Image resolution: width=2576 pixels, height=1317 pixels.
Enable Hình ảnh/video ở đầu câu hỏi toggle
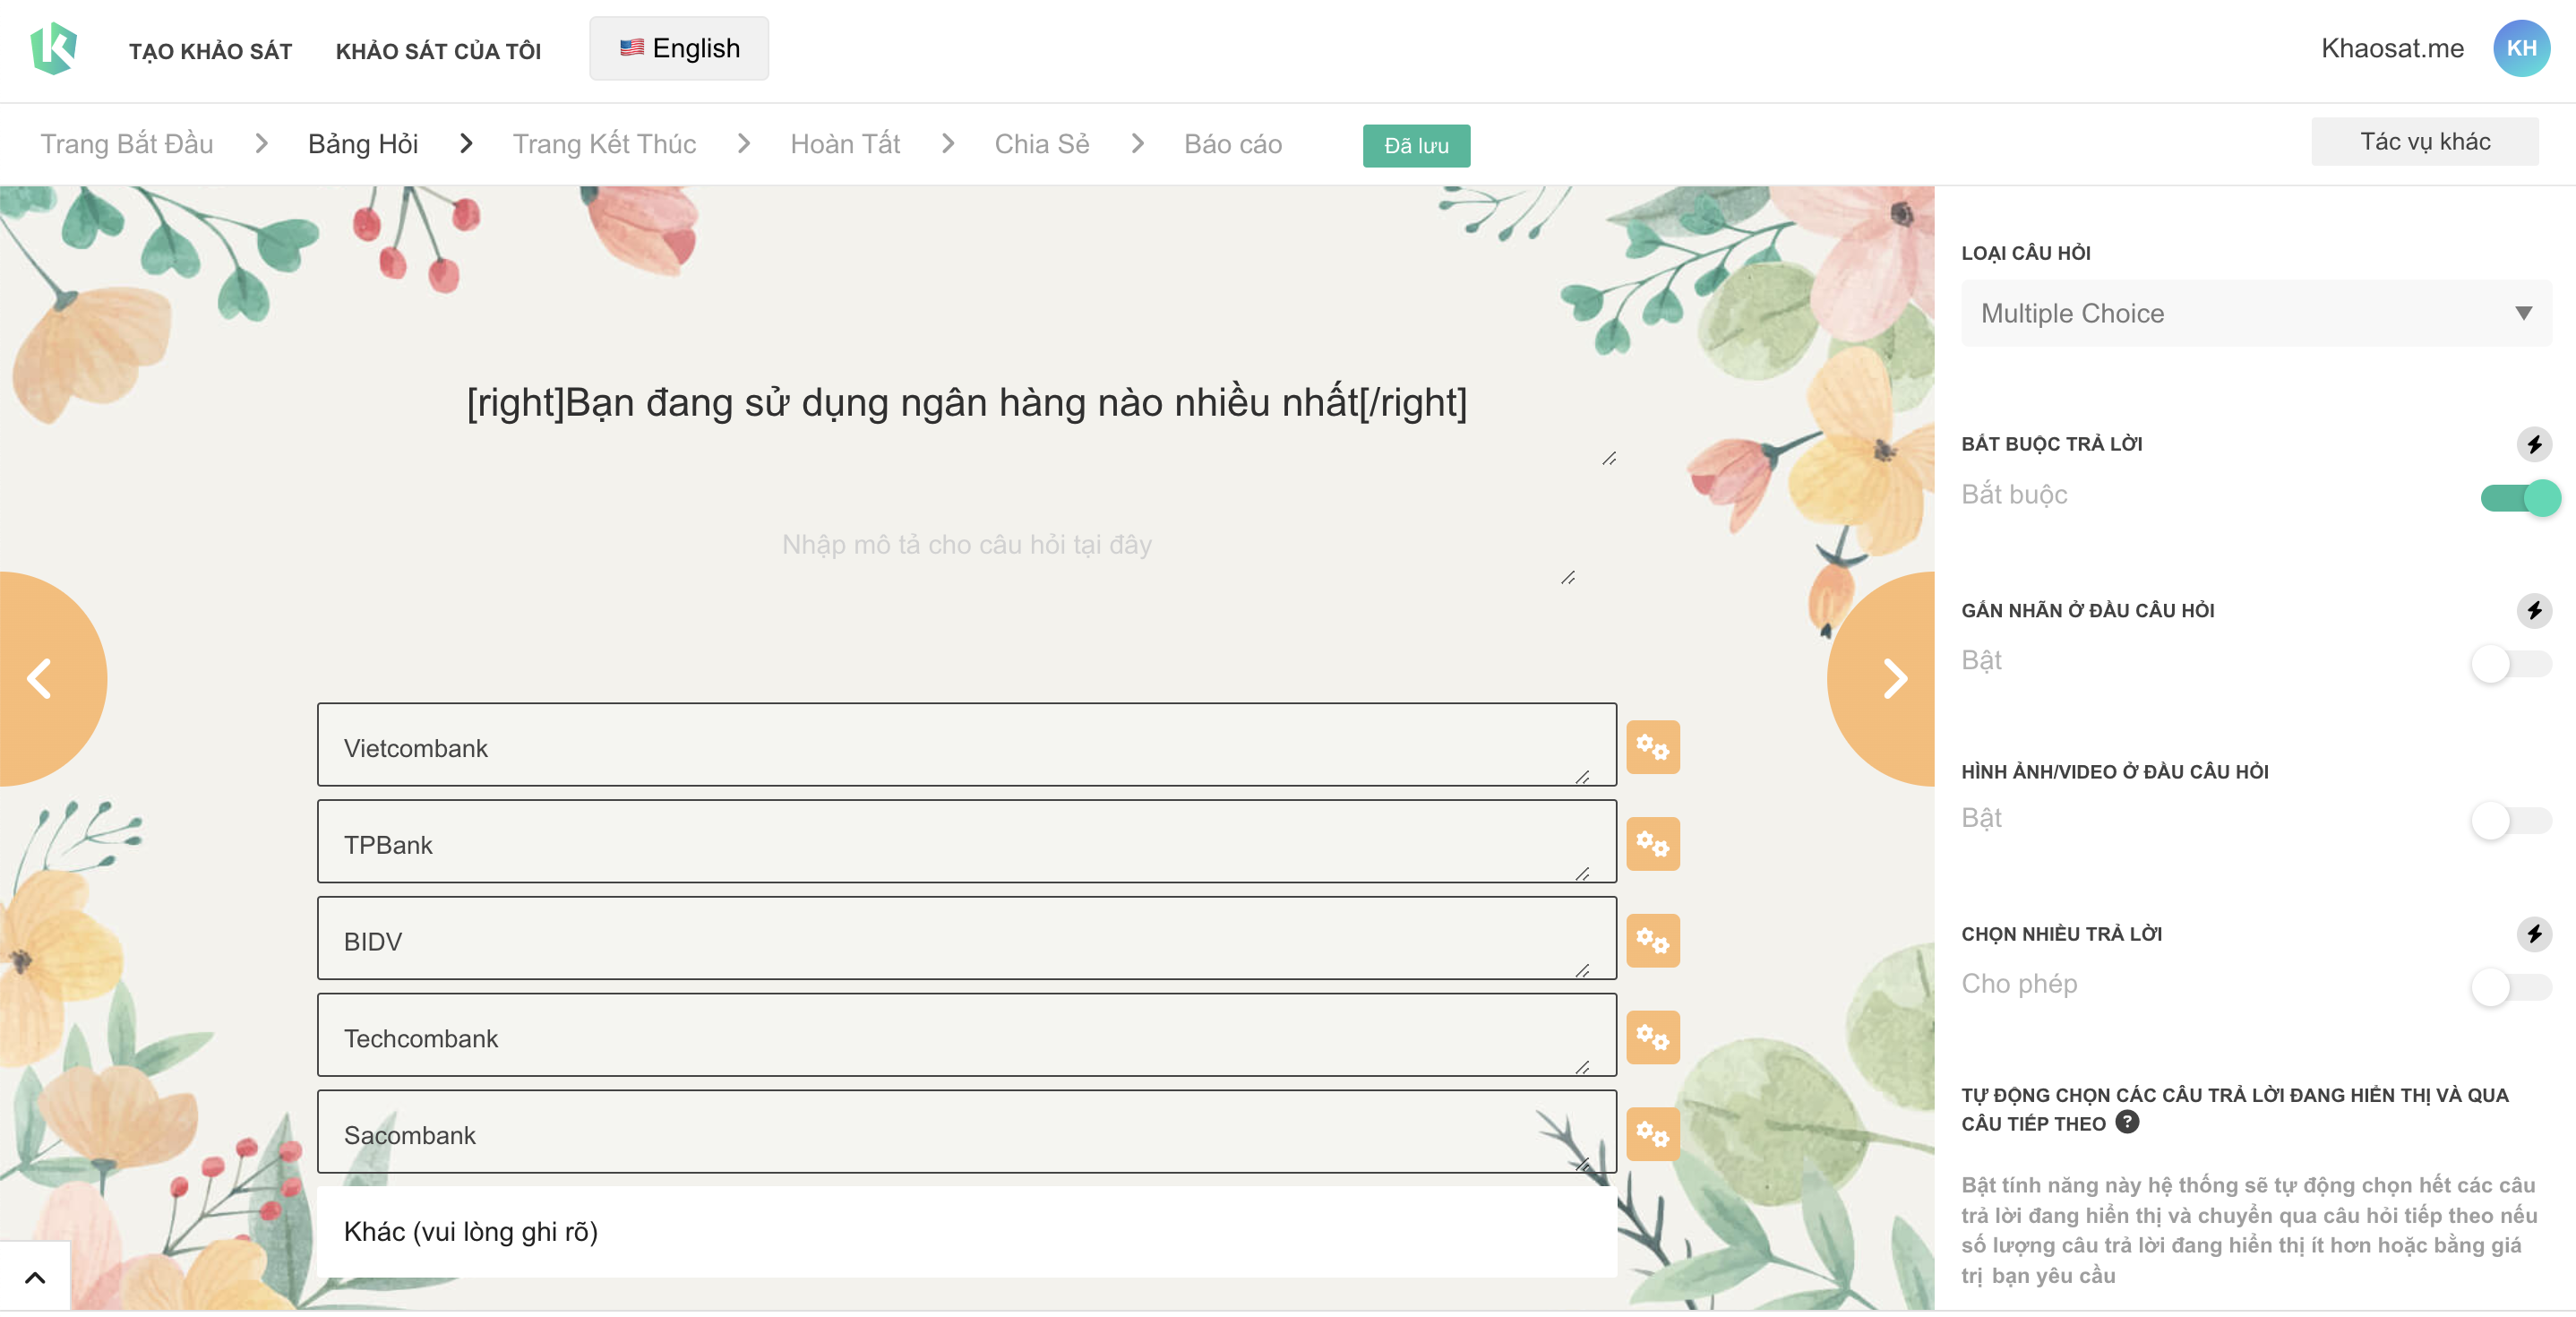[2511, 820]
